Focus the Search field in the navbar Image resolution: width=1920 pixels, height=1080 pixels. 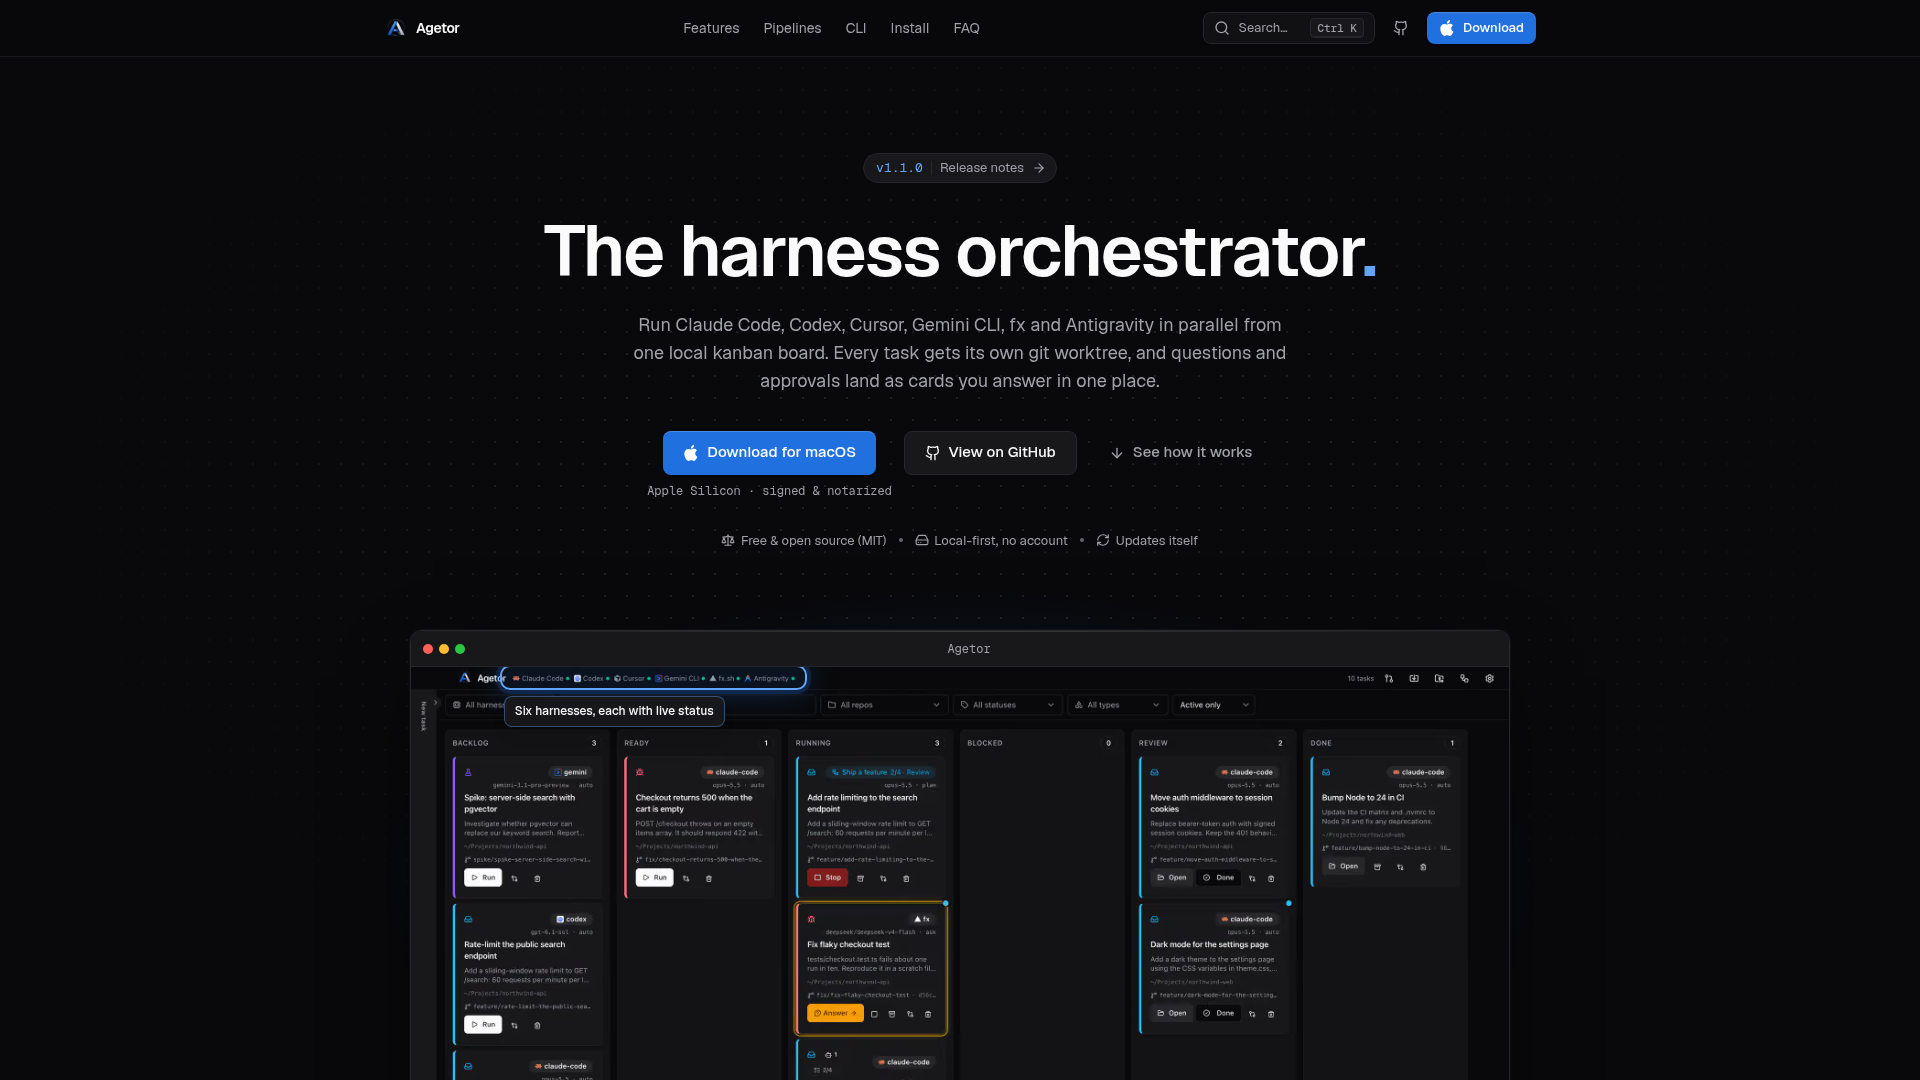pos(1288,28)
